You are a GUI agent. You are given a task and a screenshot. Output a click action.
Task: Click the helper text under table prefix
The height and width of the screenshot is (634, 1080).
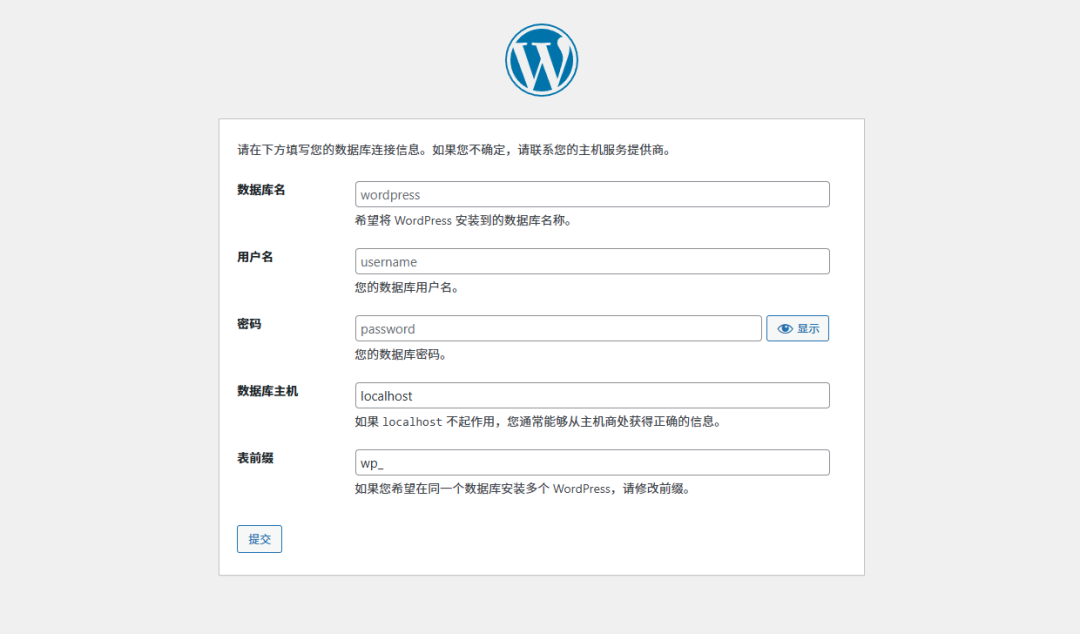pyautogui.click(x=521, y=489)
